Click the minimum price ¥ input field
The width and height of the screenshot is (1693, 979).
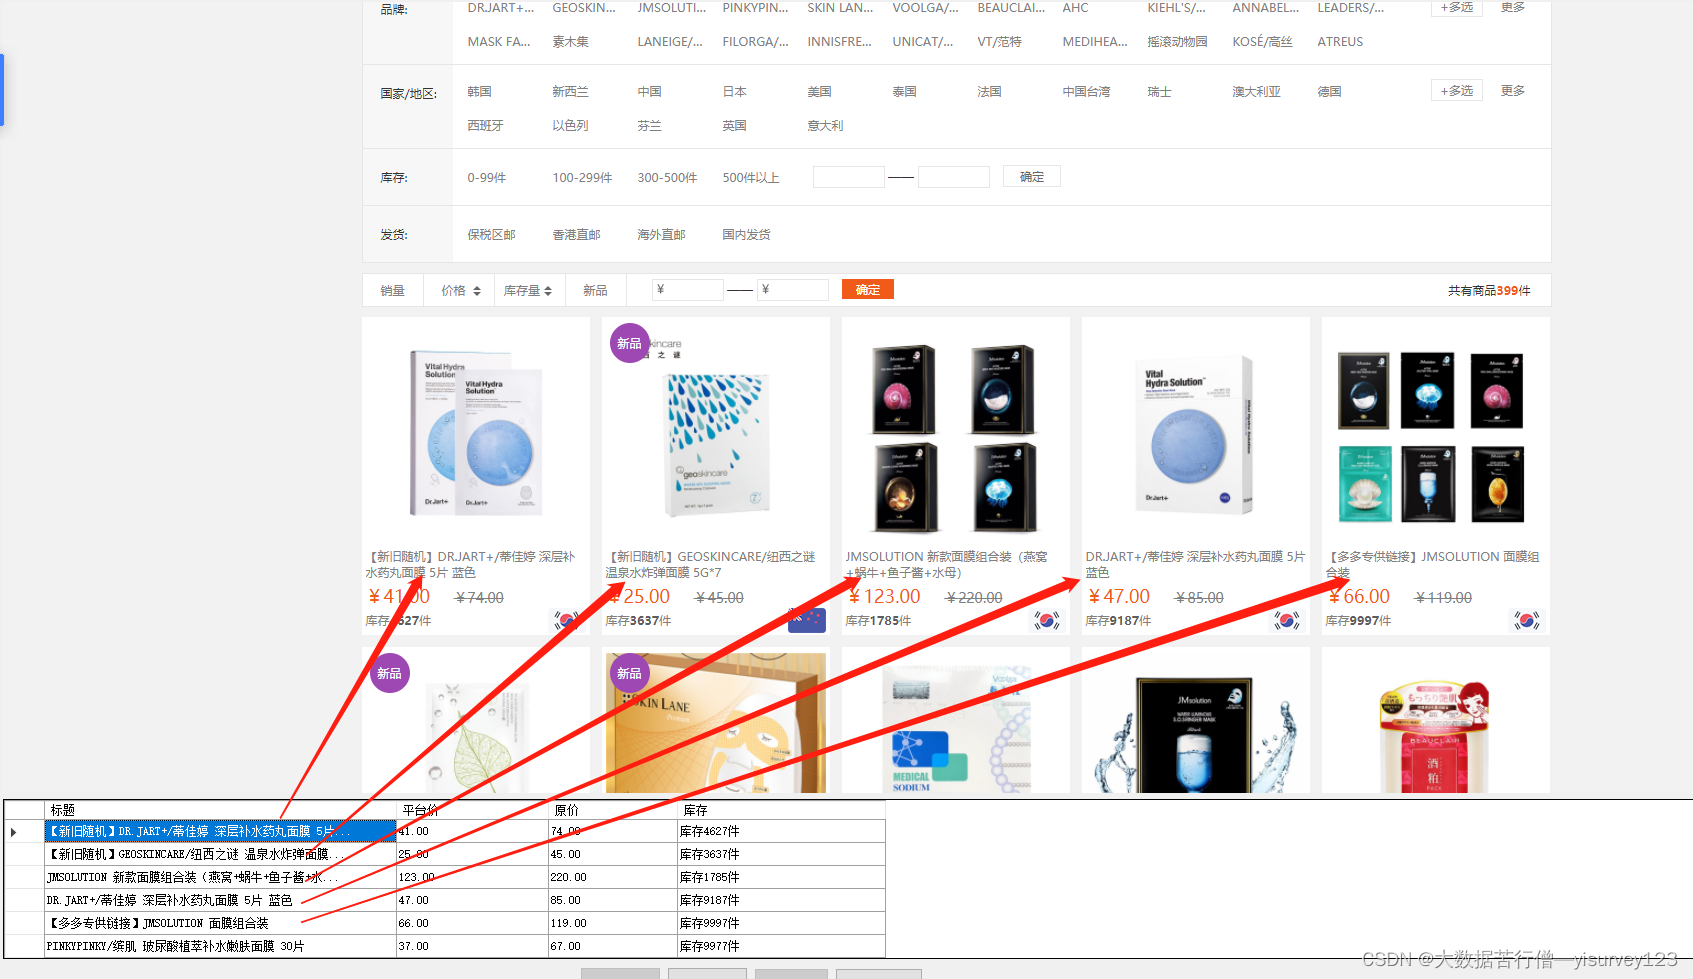click(688, 290)
